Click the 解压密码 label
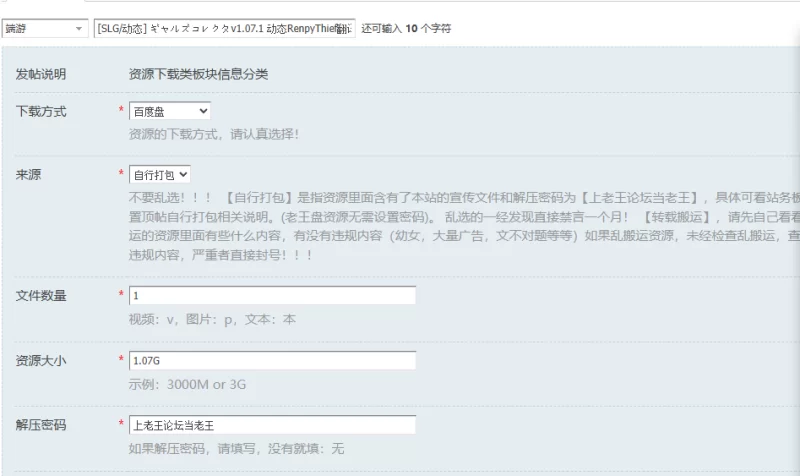 [x=41, y=425]
